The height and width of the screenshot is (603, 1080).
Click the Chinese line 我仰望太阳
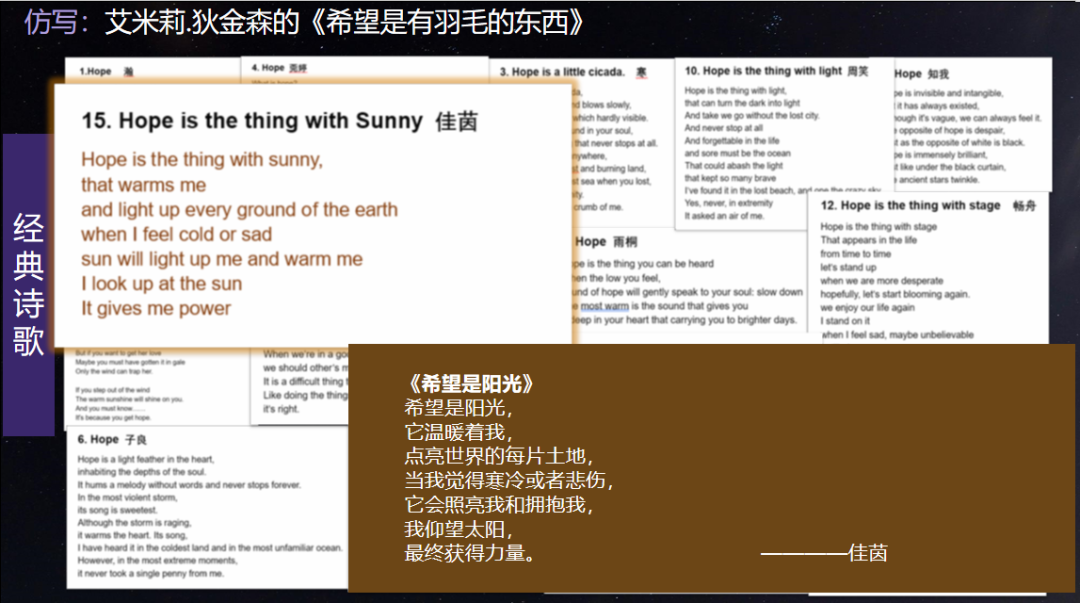click(458, 529)
